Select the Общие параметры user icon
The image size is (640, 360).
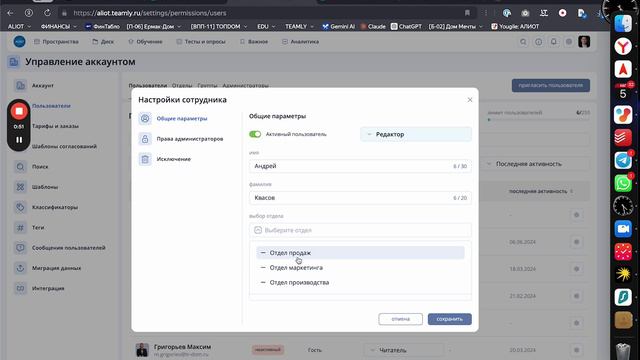(145, 118)
